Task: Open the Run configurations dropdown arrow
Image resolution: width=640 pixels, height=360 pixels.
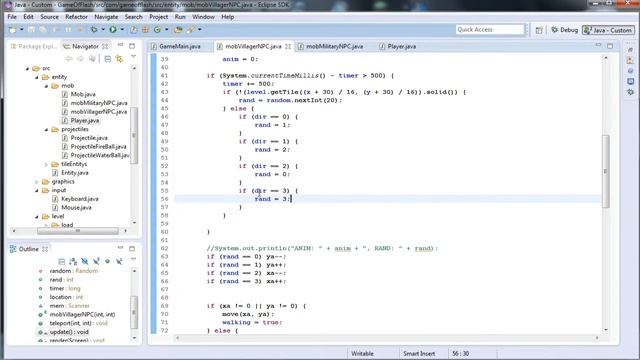Action: 122,30
